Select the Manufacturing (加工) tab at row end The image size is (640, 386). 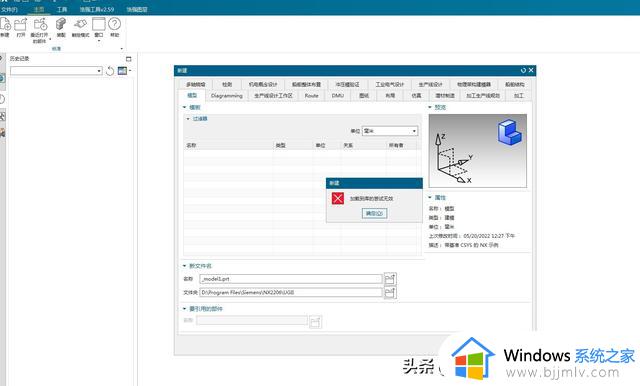(x=518, y=95)
